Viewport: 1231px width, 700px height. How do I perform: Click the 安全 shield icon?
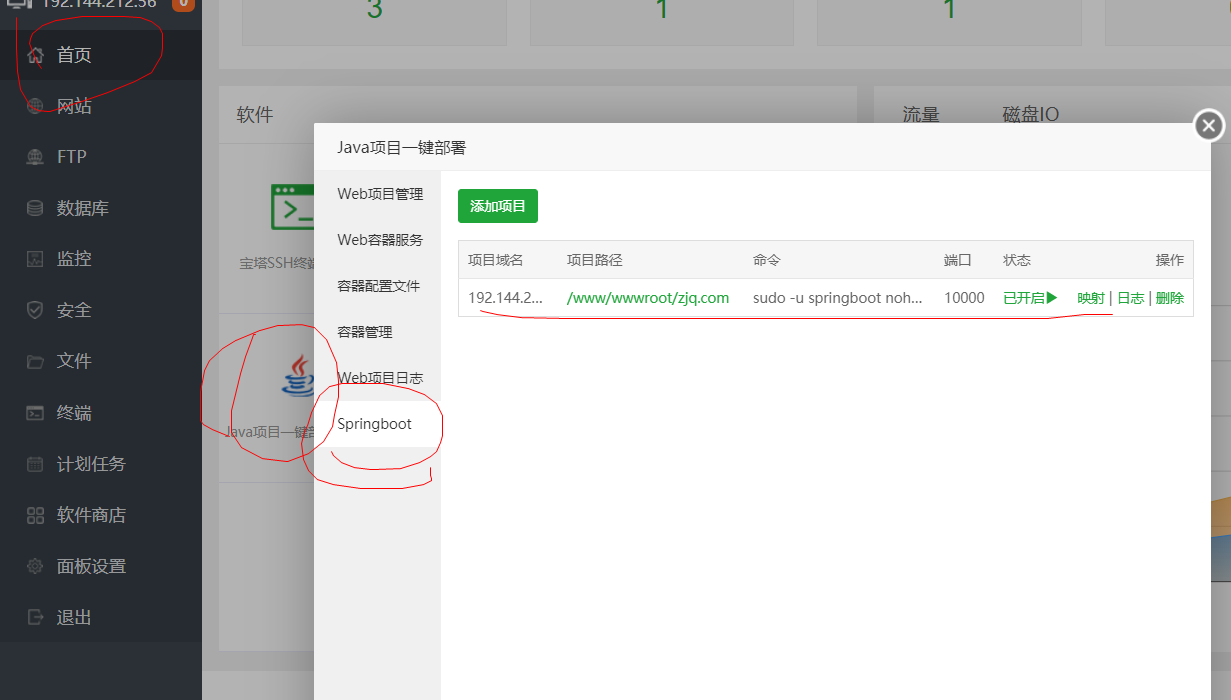pos(36,310)
